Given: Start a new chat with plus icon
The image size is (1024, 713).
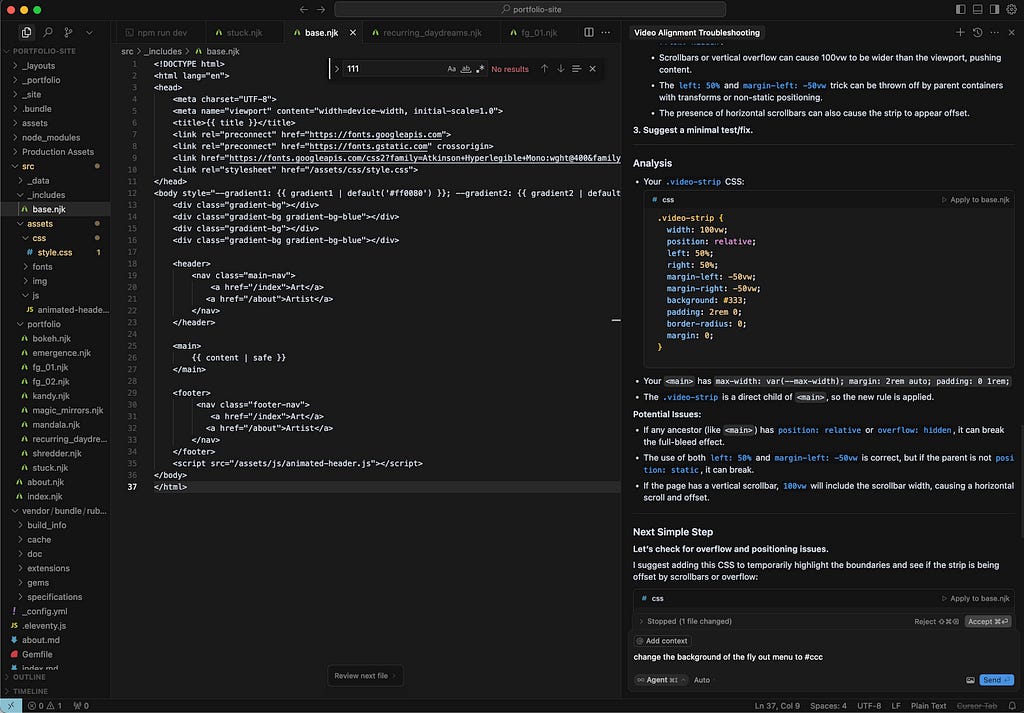Looking at the screenshot, I should pyautogui.click(x=960, y=32).
